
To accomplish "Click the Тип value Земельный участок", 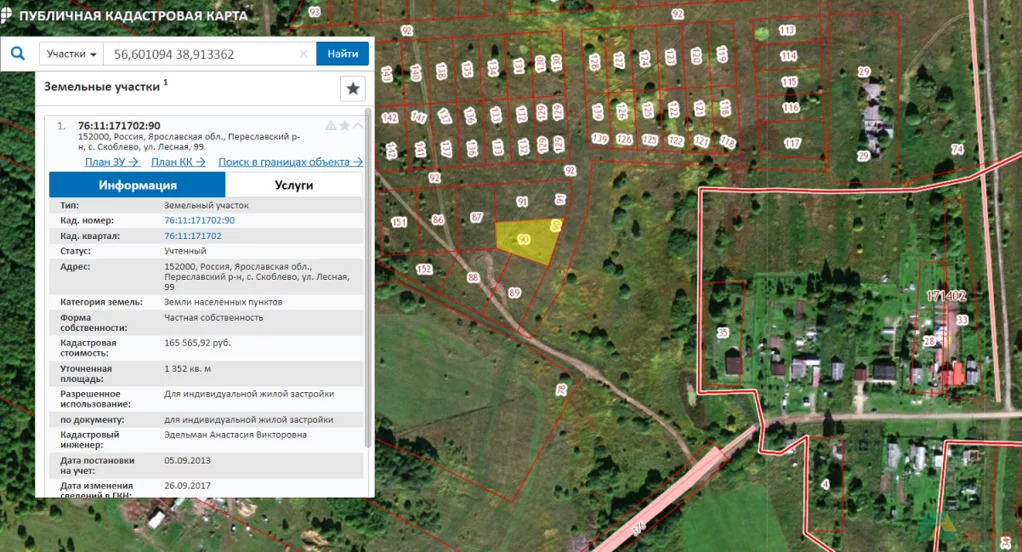I will tap(207, 205).
